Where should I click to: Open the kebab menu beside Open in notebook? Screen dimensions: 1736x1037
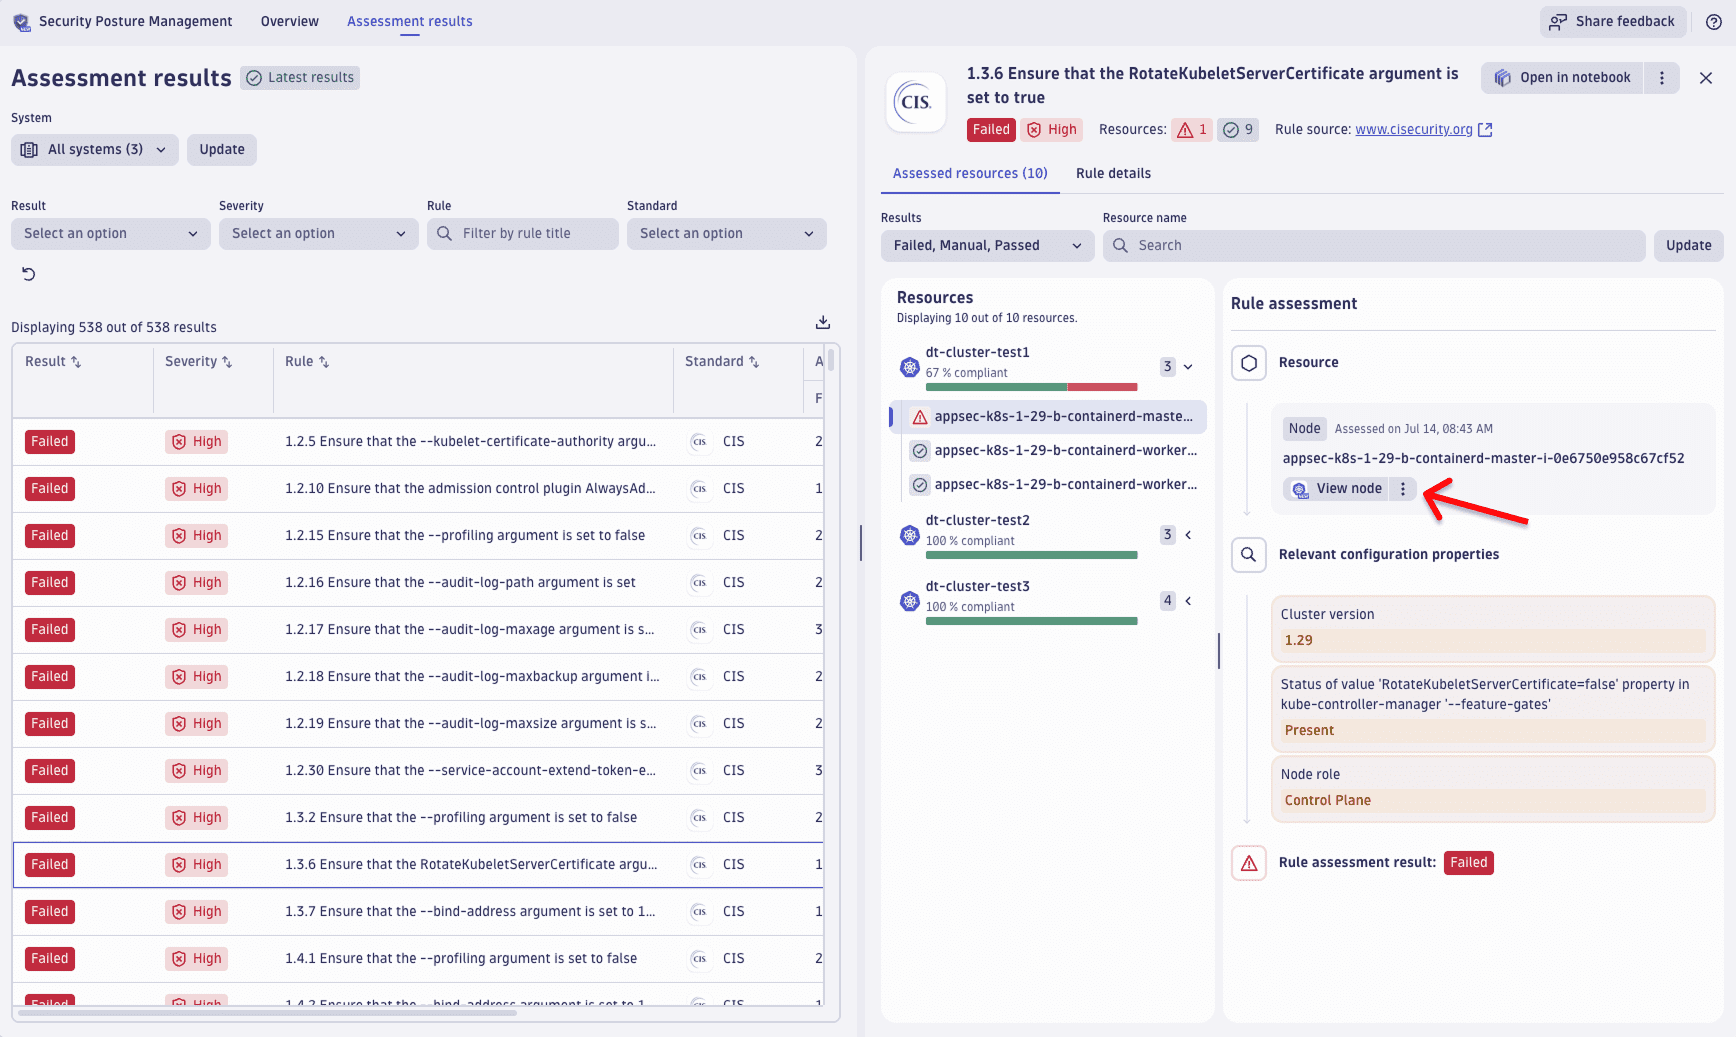point(1662,78)
